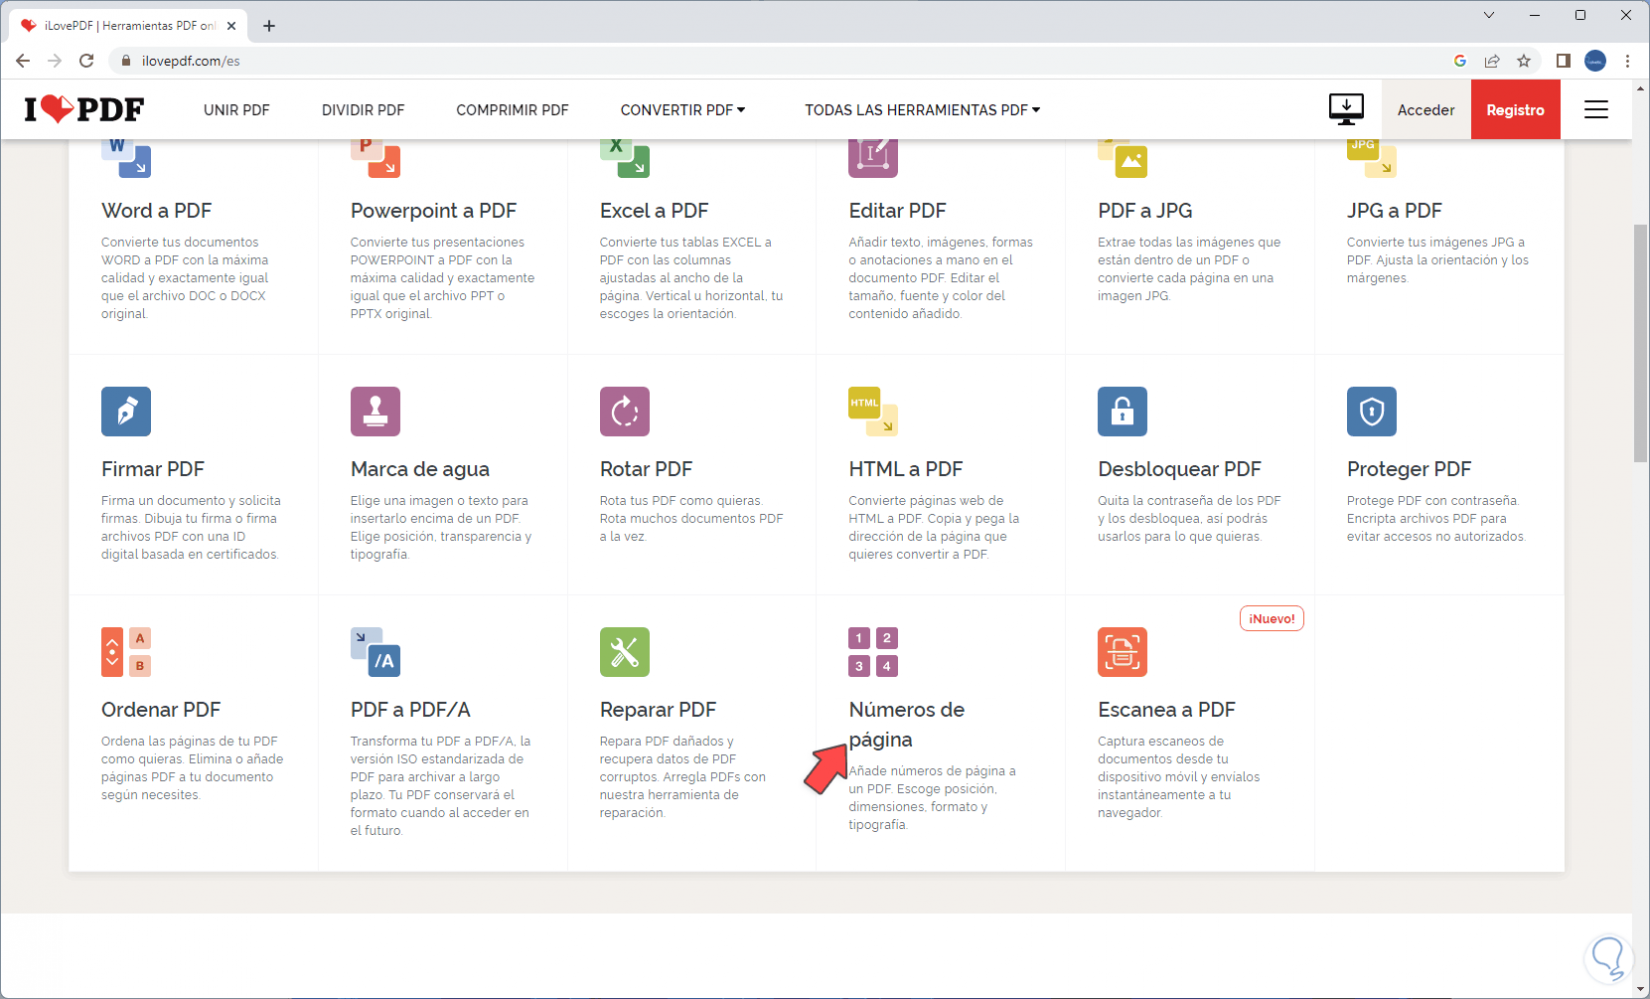Expand the CONVERTIR PDF dropdown menu
Viewport: 1650px width, 999px height.
tap(683, 110)
